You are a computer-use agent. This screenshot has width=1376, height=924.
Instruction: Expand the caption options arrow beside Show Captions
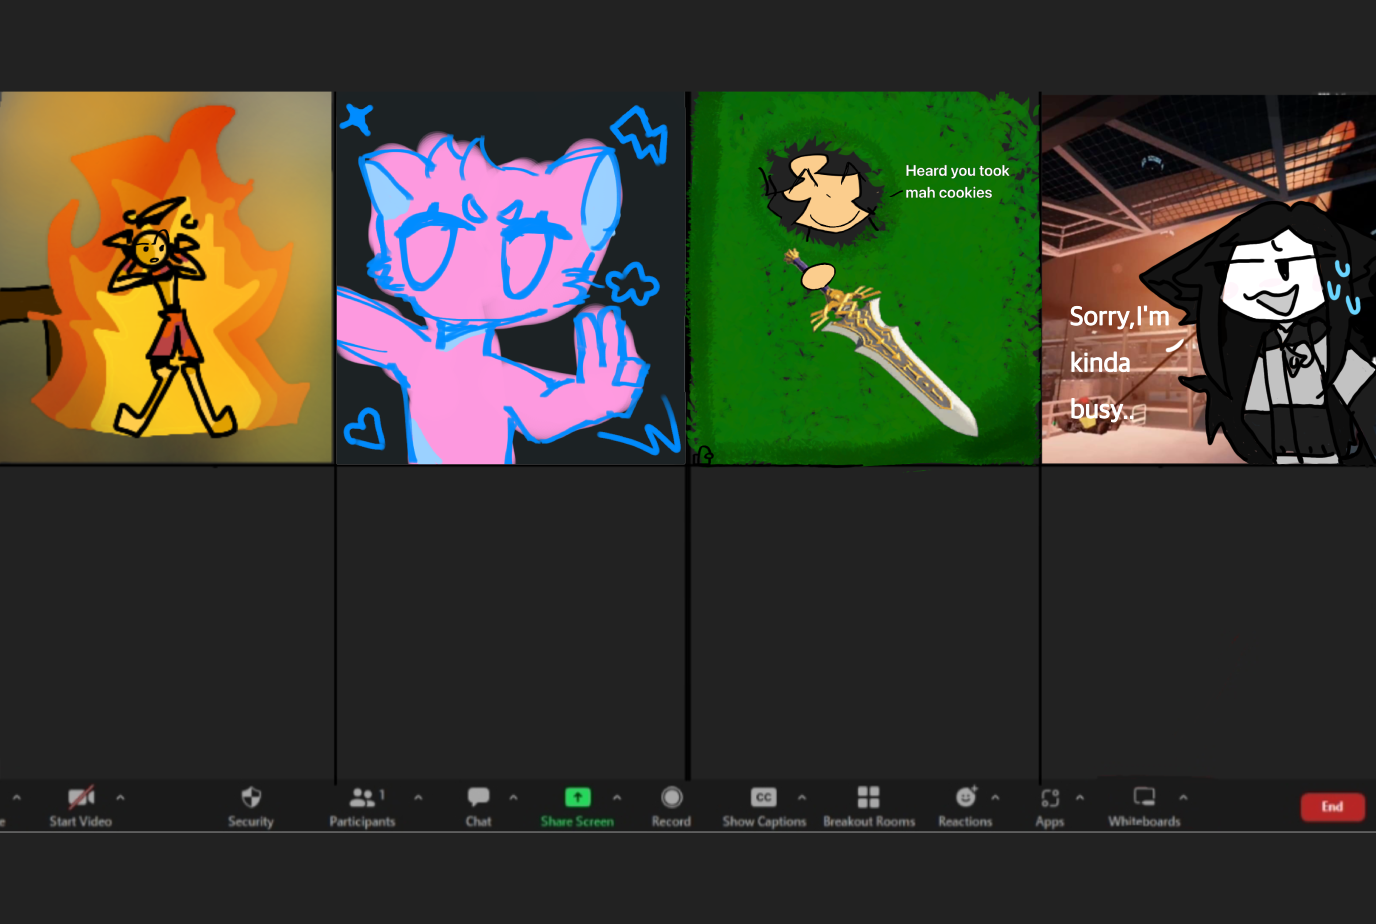(x=802, y=798)
